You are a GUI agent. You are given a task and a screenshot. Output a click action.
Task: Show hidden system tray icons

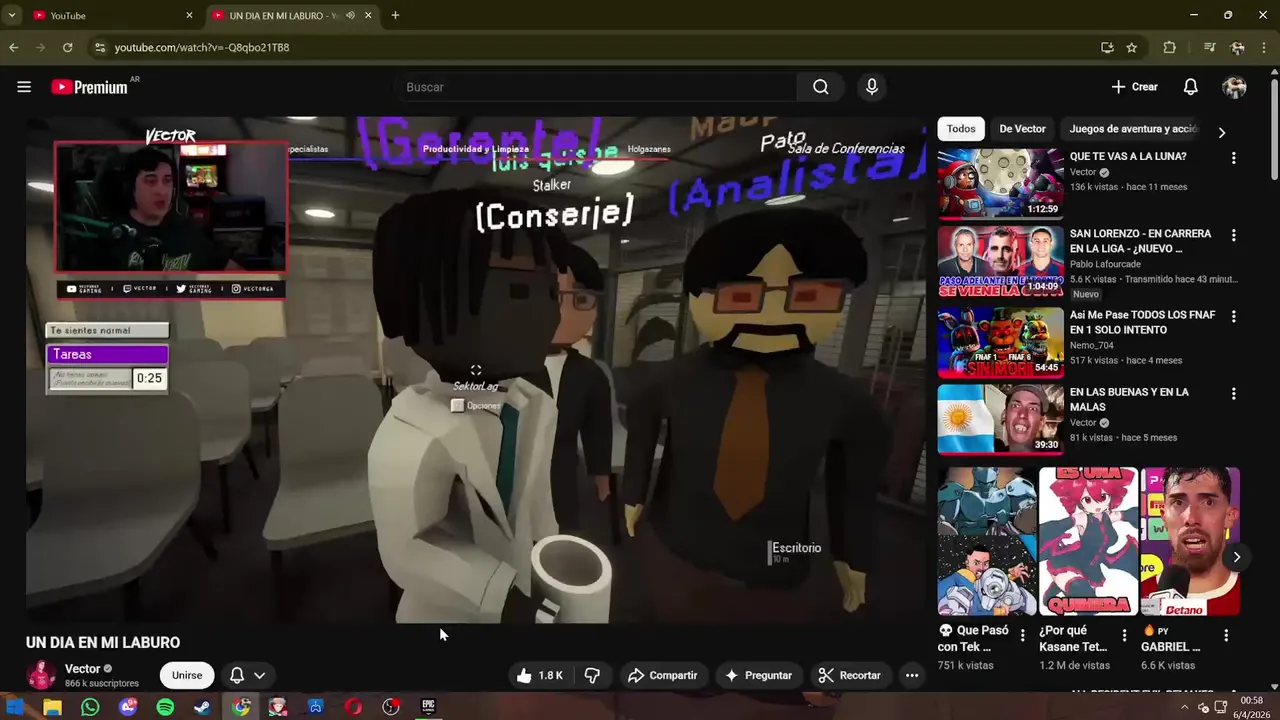(x=1186, y=707)
